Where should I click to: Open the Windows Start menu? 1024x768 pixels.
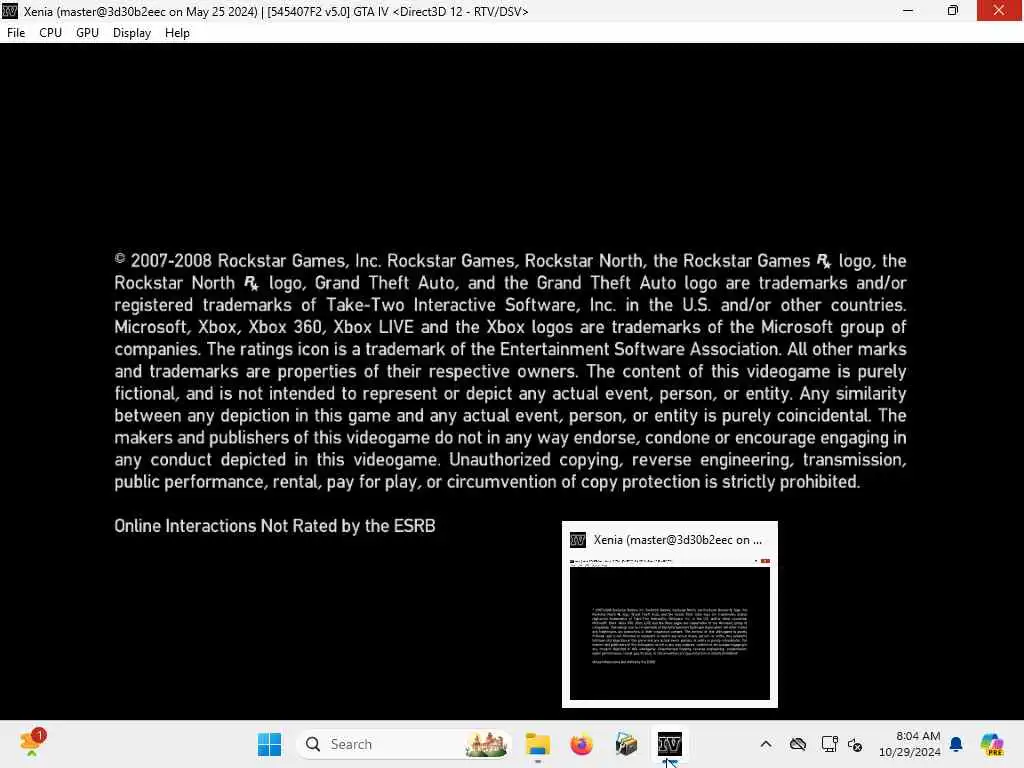pos(269,744)
